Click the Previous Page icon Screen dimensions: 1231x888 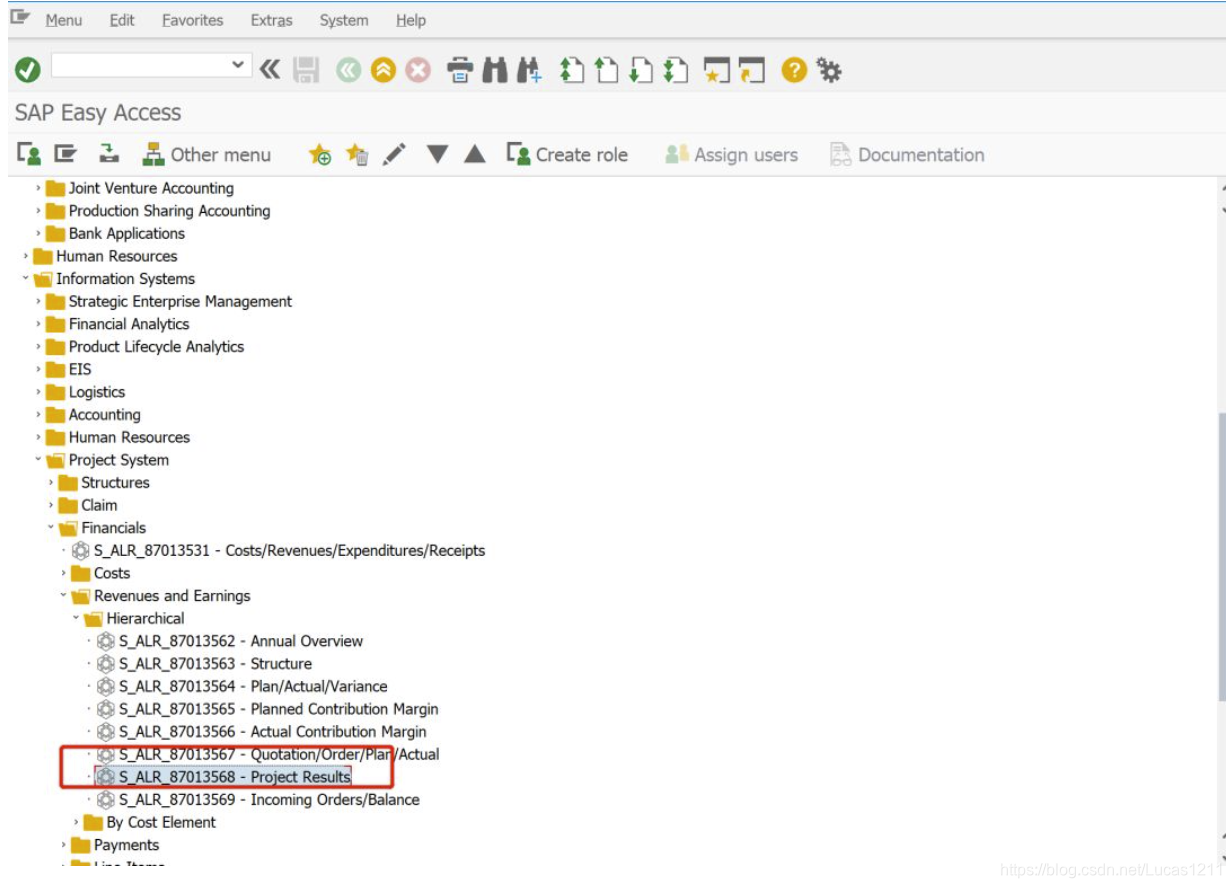606,70
